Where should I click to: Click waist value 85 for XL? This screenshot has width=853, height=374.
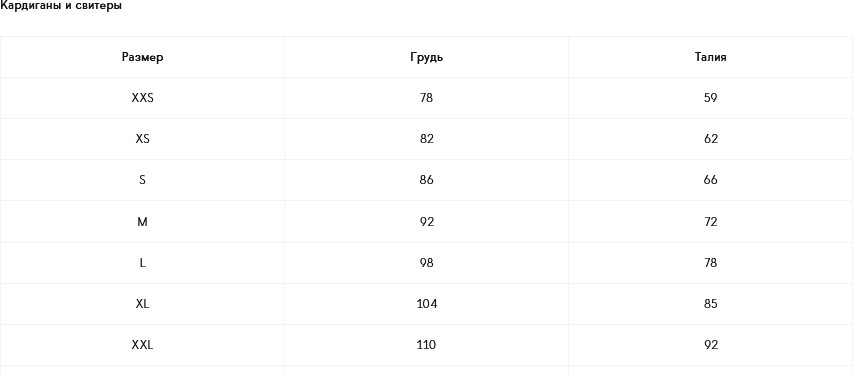[x=710, y=303]
